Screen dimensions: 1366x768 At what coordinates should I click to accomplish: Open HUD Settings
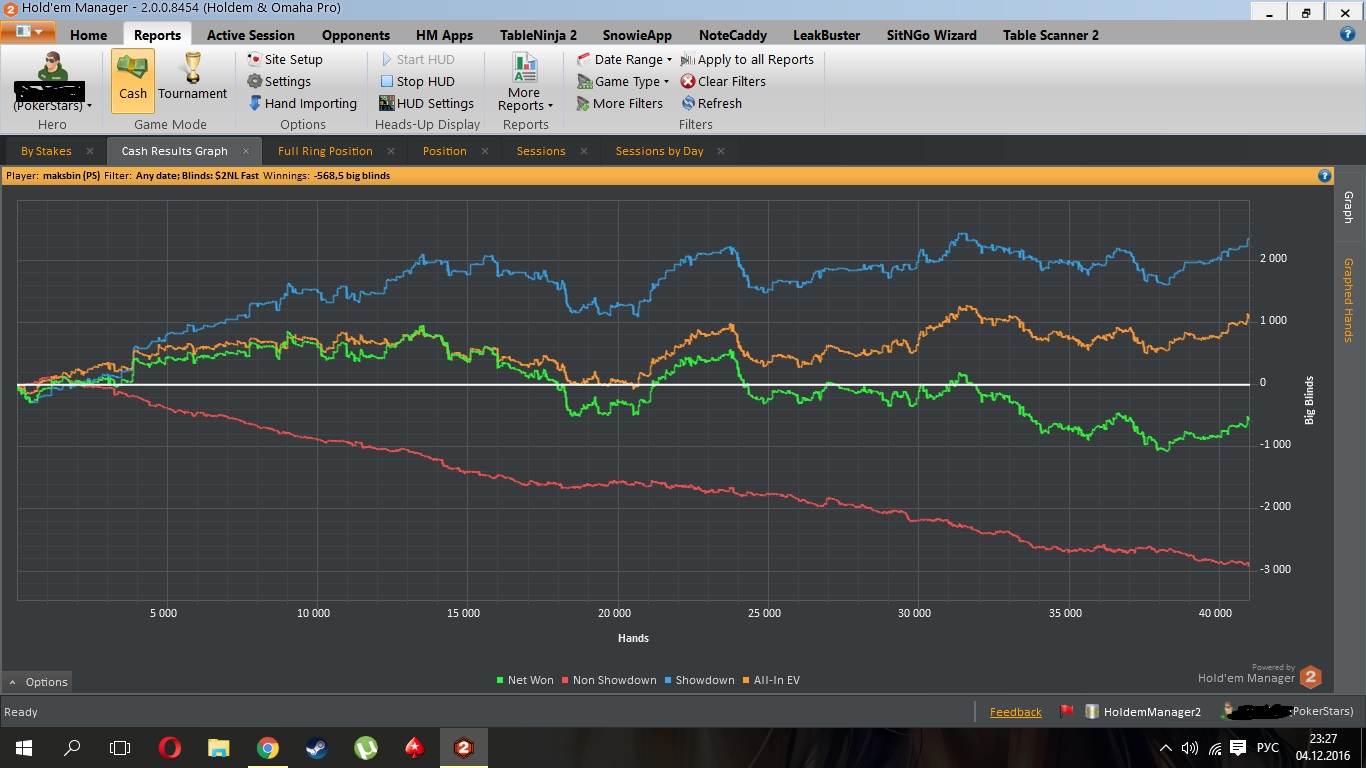pyautogui.click(x=427, y=103)
